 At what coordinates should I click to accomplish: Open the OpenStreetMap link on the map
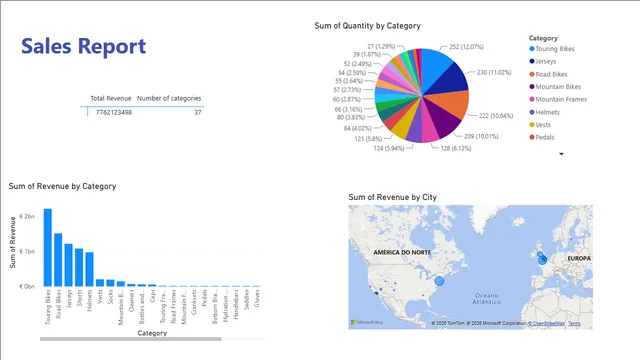(x=547, y=323)
